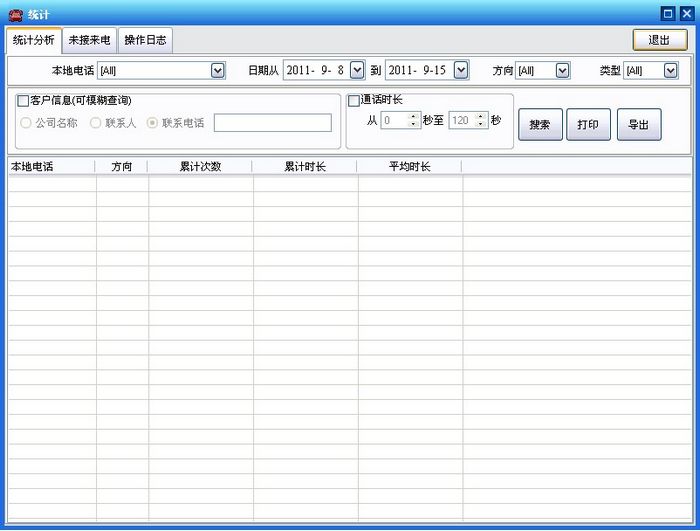
Task: Click the 导出 button
Action: pyautogui.click(x=639, y=125)
